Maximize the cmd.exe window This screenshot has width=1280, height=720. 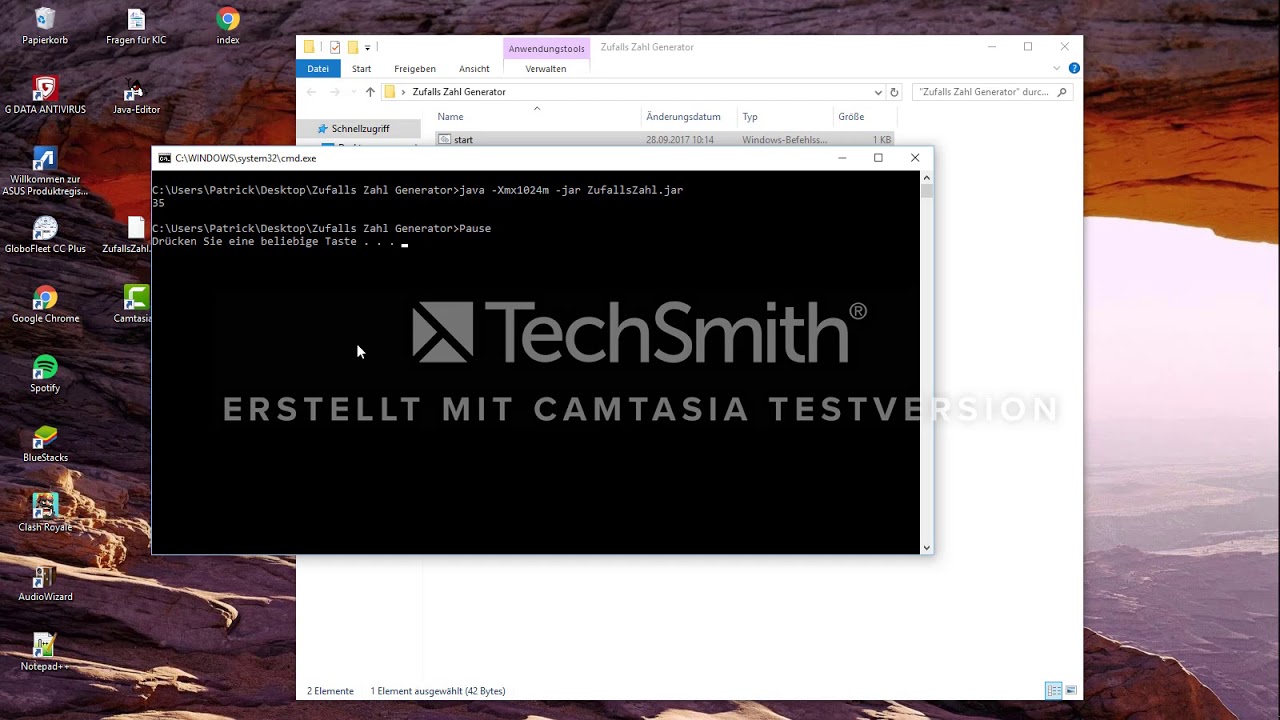click(x=878, y=158)
